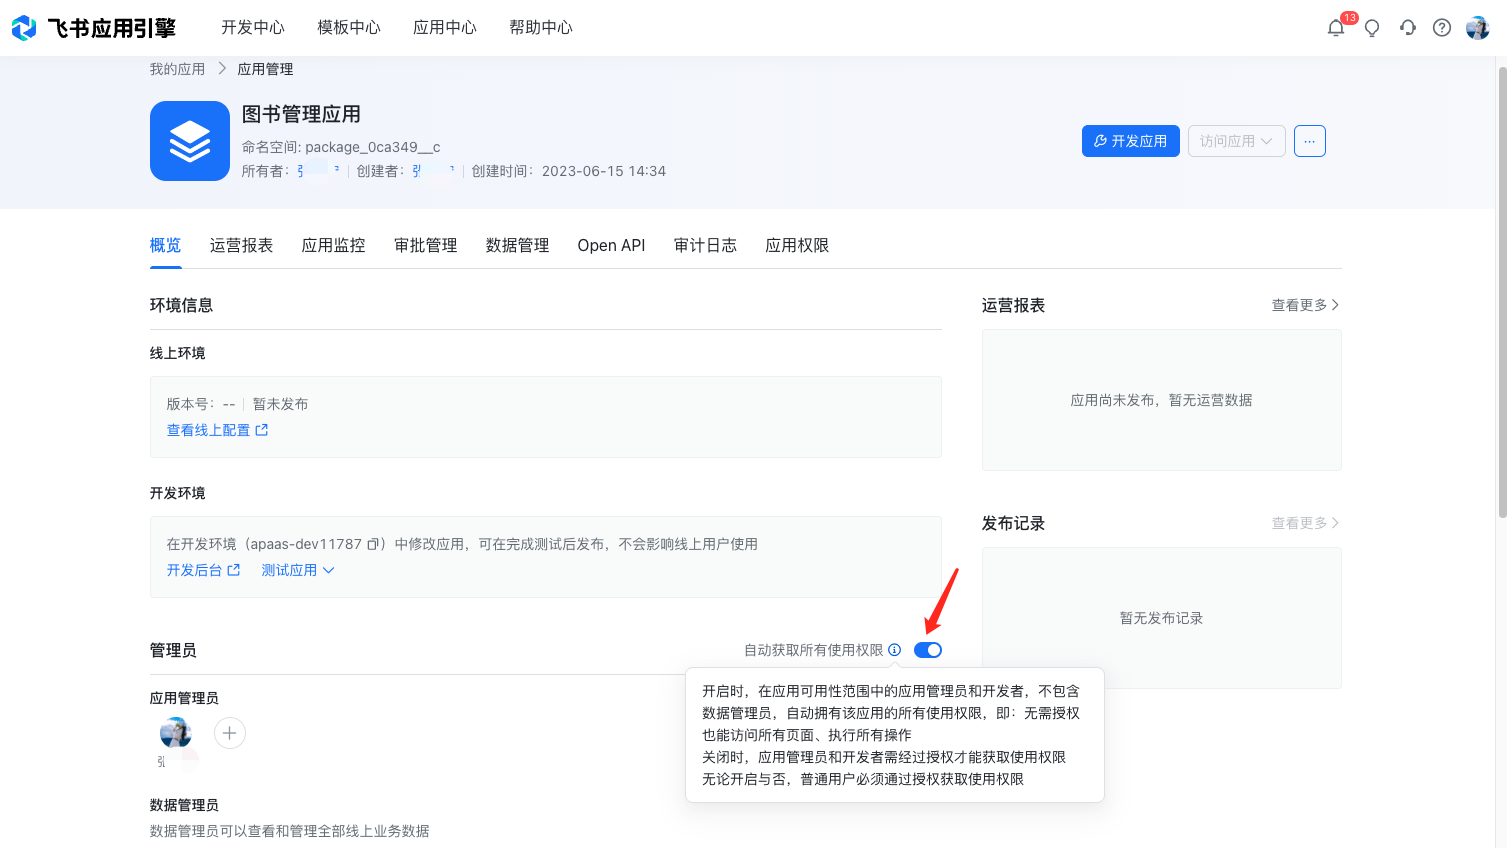Open the customer support headset icon
Viewport: 1507px width, 848px height.
click(1408, 28)
